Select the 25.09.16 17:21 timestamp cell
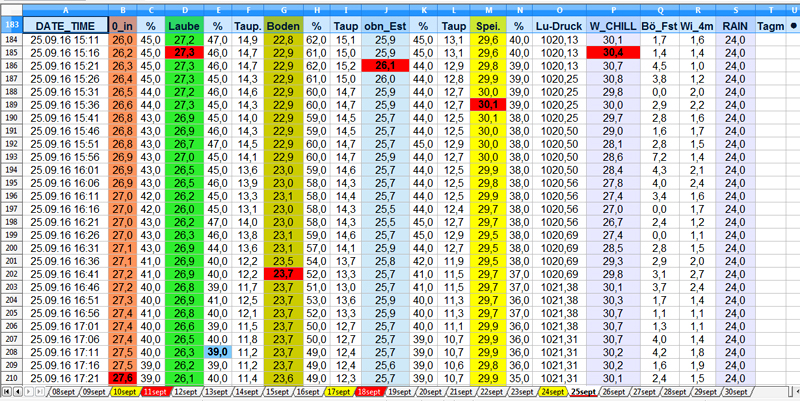Viewport: 800px width, 401px height. click(65, 377)
